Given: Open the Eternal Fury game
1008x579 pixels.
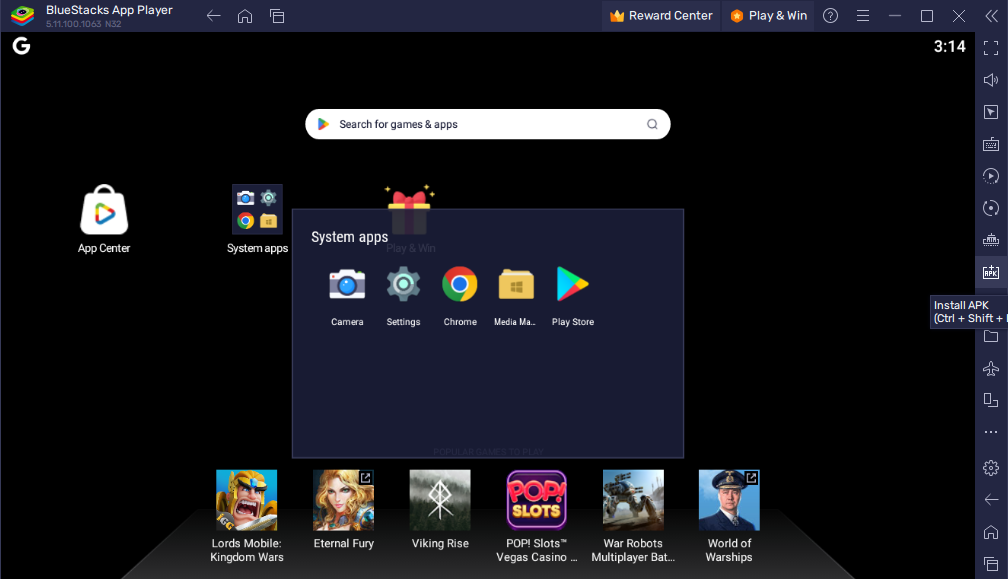Looking at the screenshot, I should point(343,500).
